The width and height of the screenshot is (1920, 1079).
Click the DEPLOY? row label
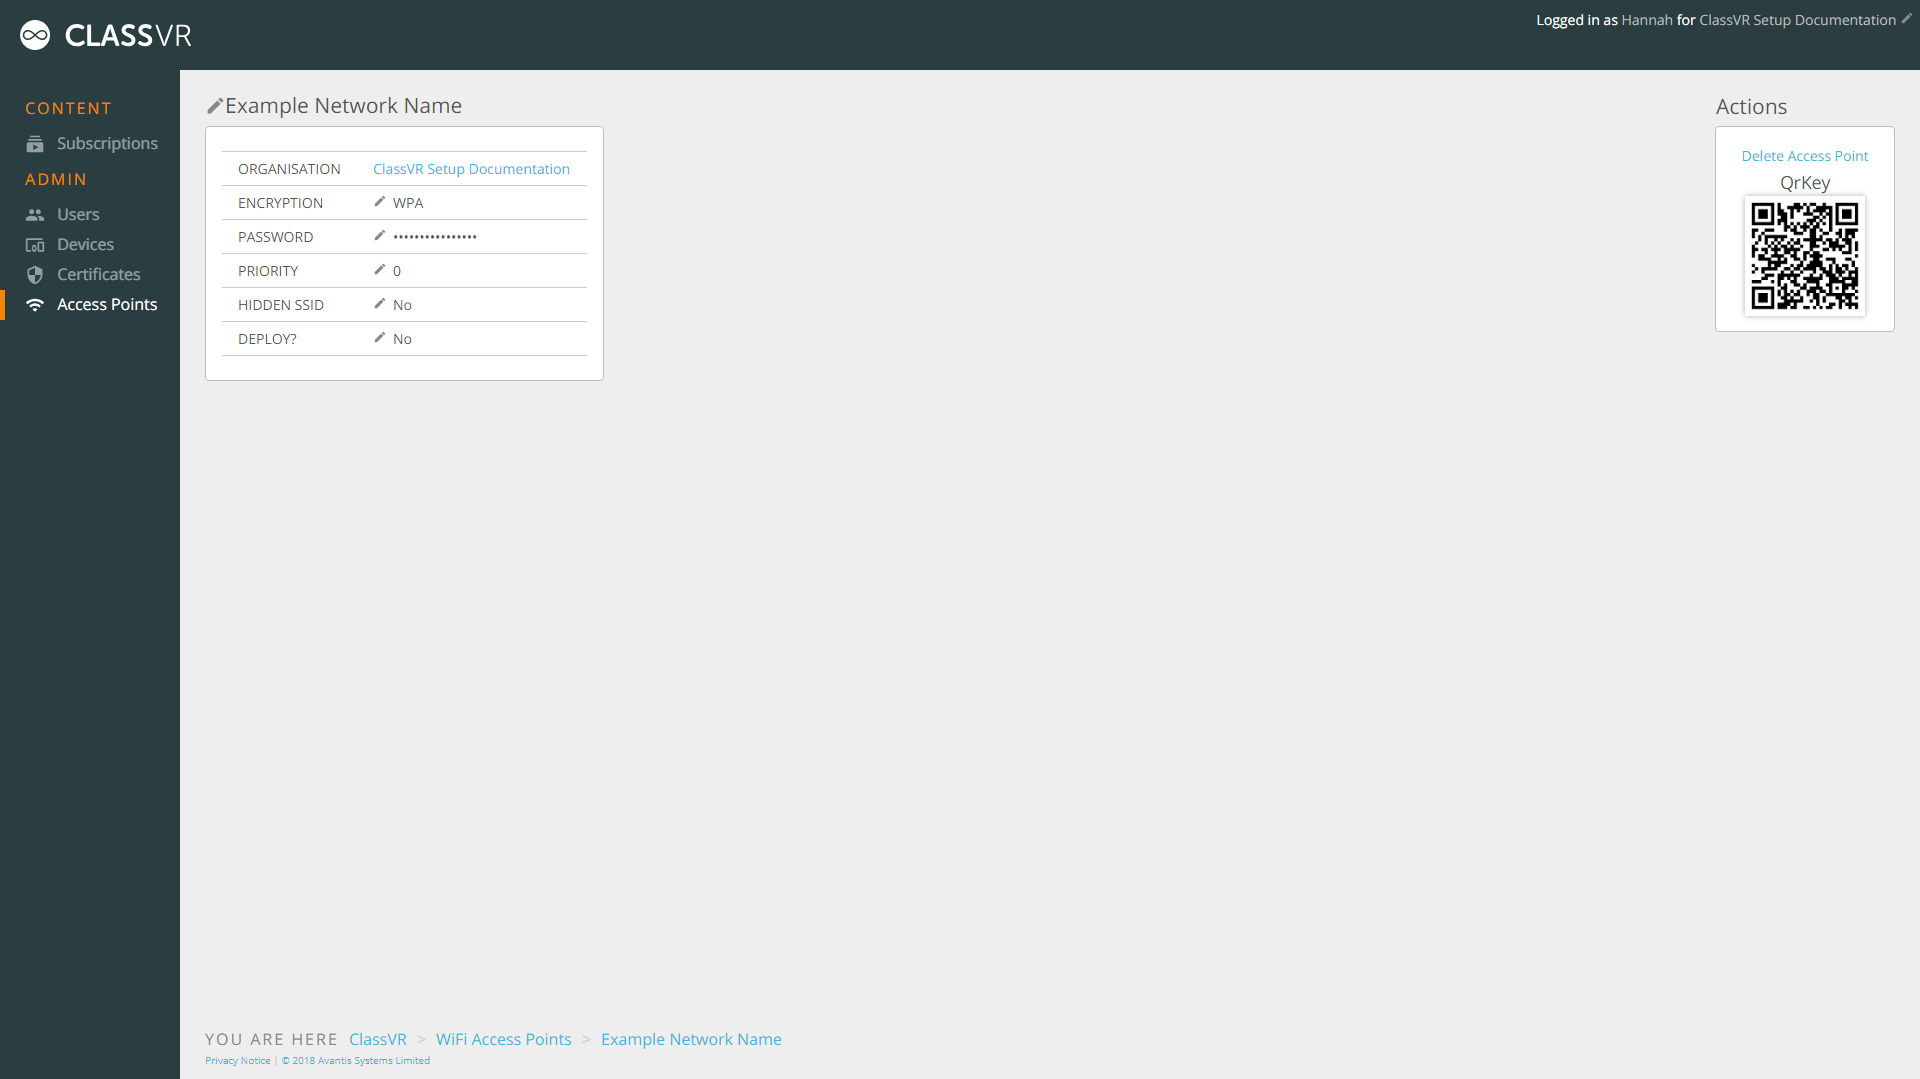point(267,339)
